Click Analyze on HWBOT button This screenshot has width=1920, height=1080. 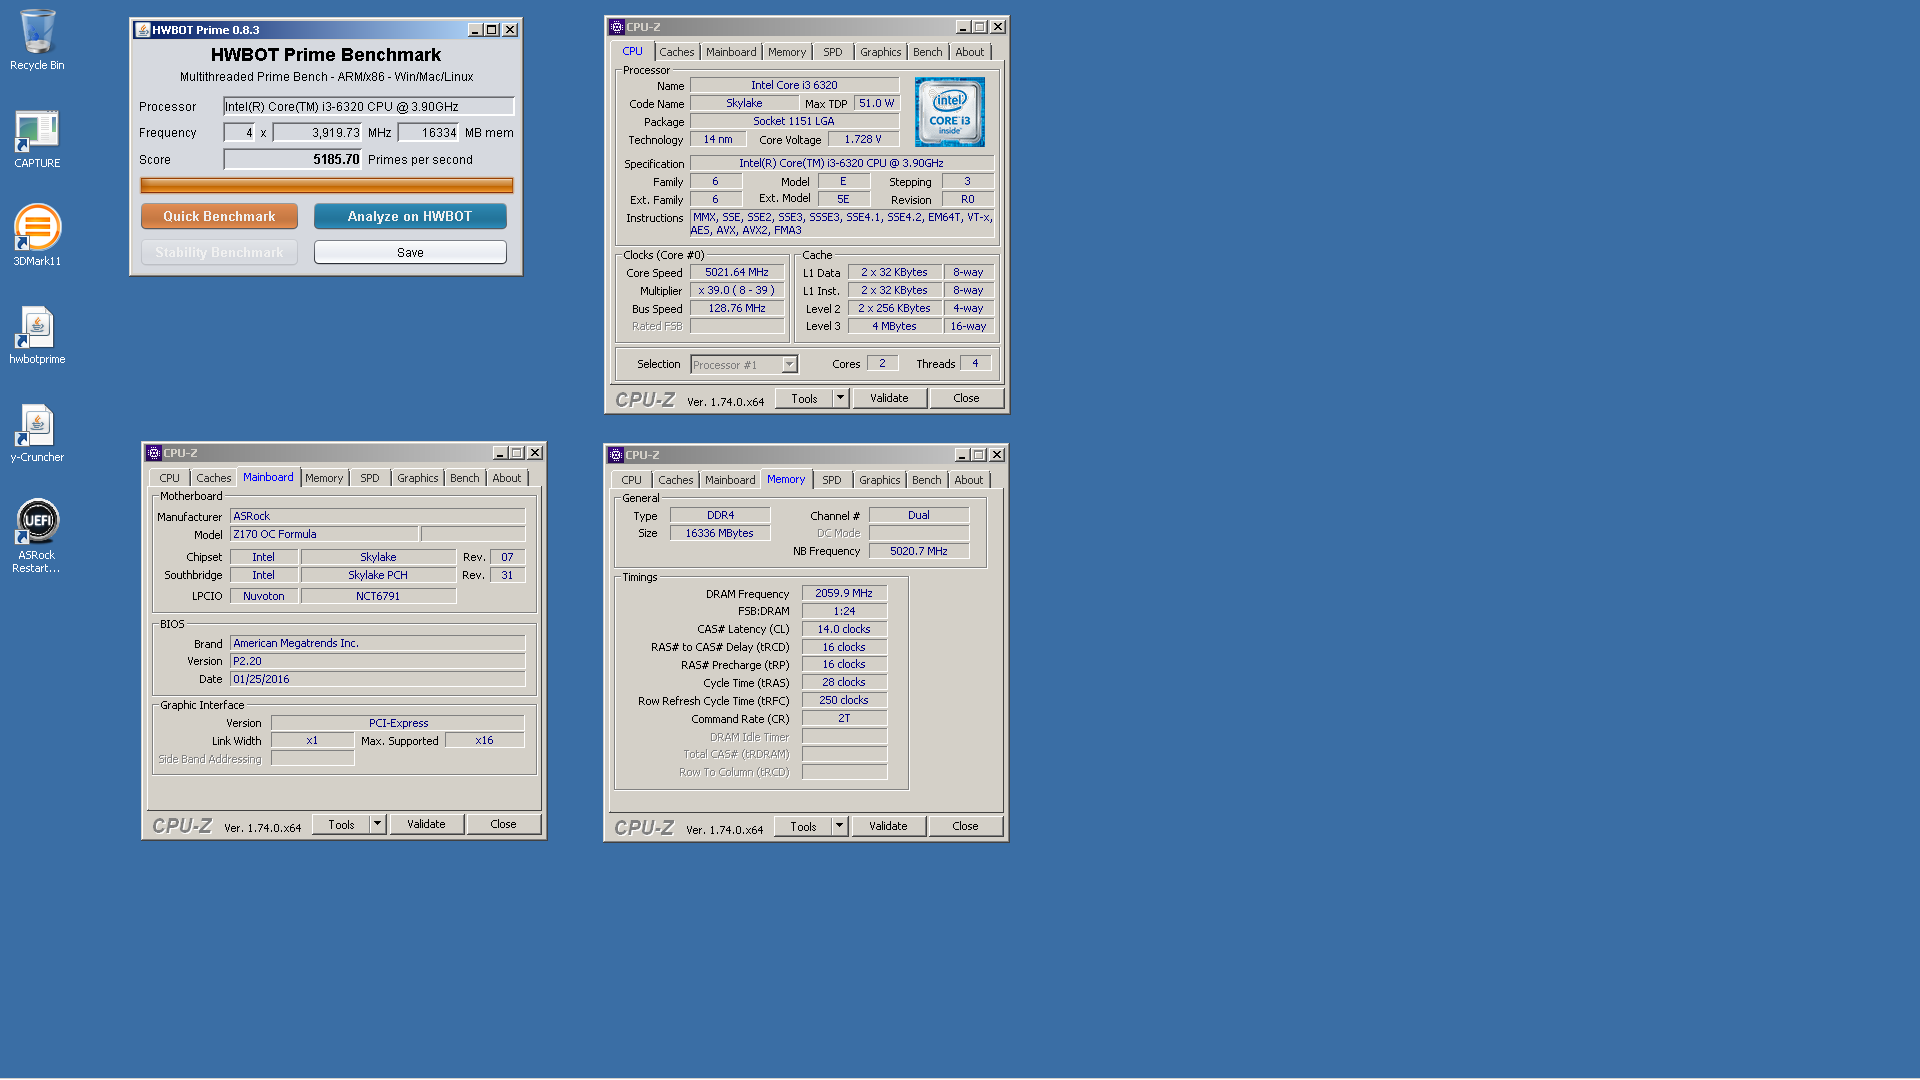pyautogui.click(x=410, y=216)
